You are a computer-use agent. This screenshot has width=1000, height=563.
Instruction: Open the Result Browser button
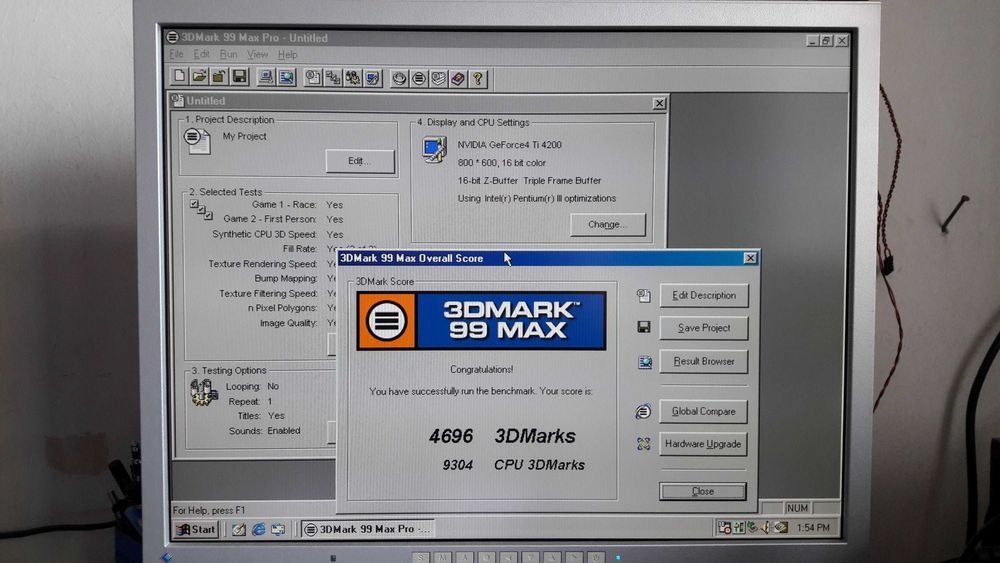click(x=703, y=361)
